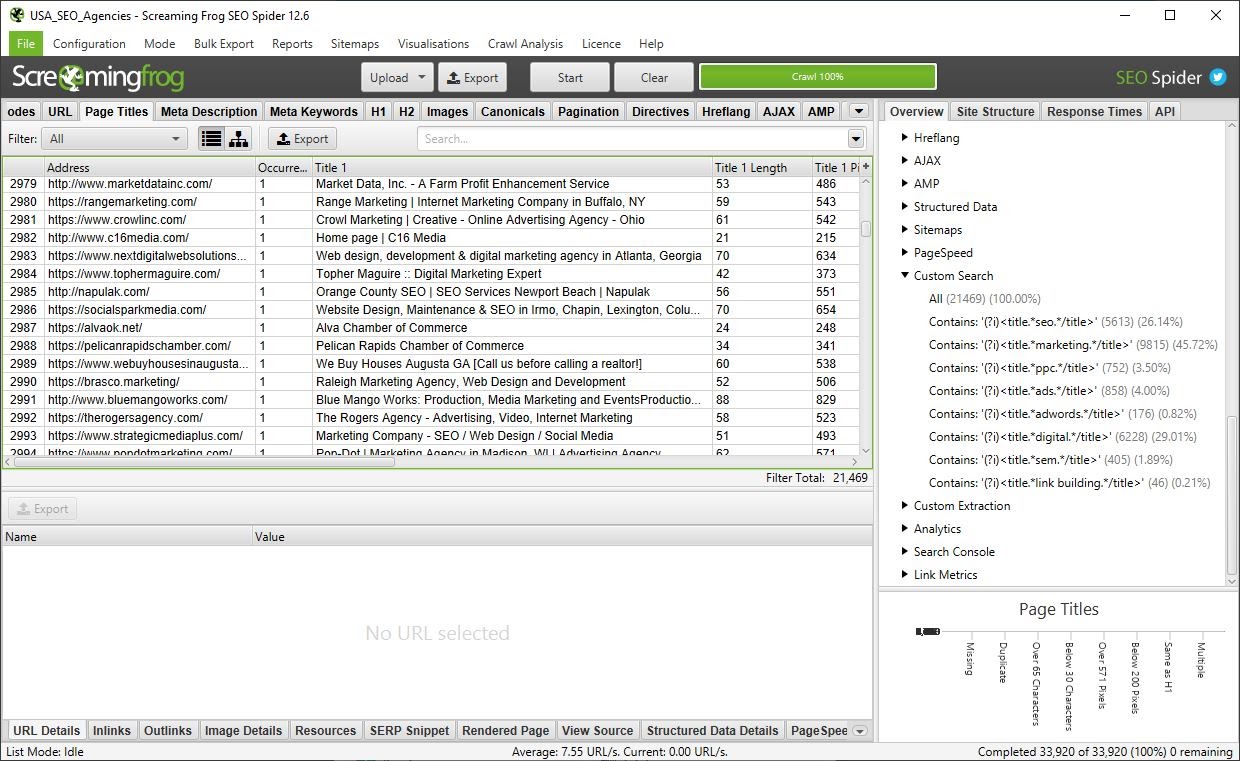
Task: Select the list view icon near the Filter
Action: point(211,138)
